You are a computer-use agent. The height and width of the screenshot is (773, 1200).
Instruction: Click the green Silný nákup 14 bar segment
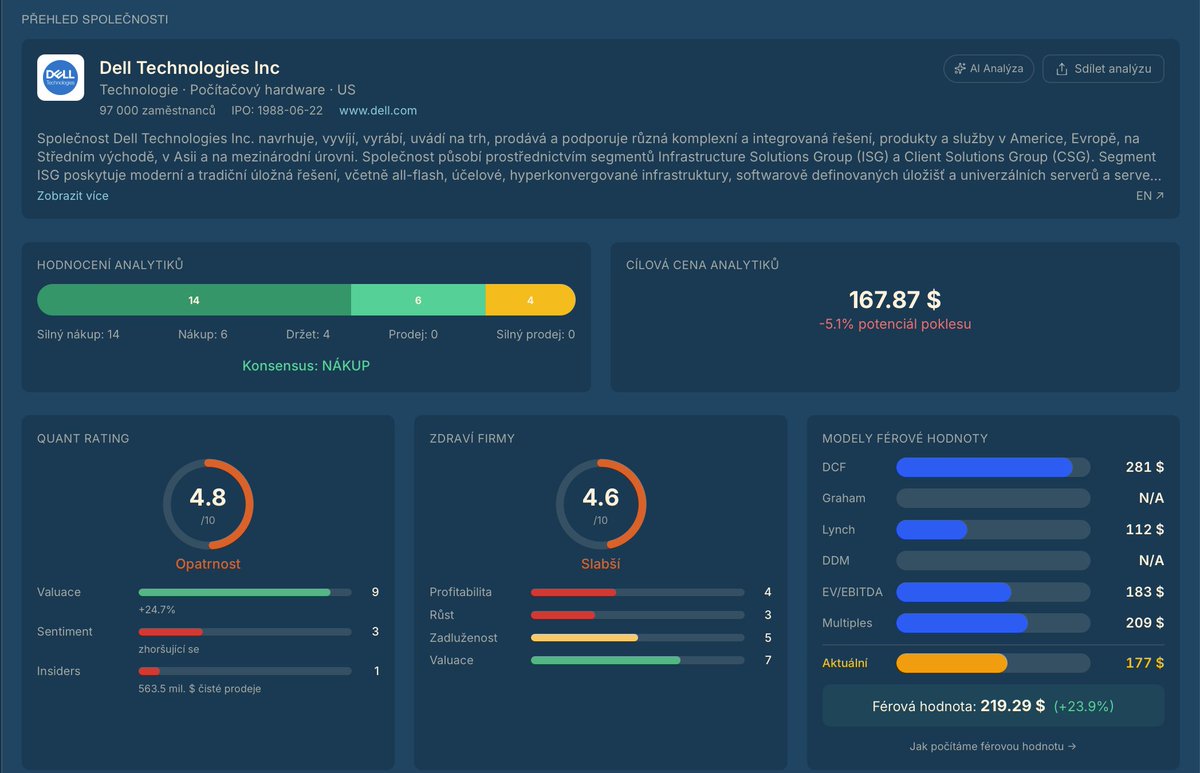[x=194, y=300]
